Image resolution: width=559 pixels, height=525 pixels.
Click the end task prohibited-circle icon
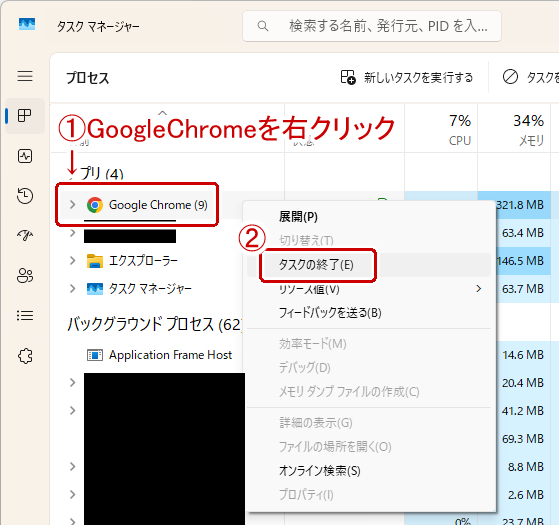[x=510, y=77]
